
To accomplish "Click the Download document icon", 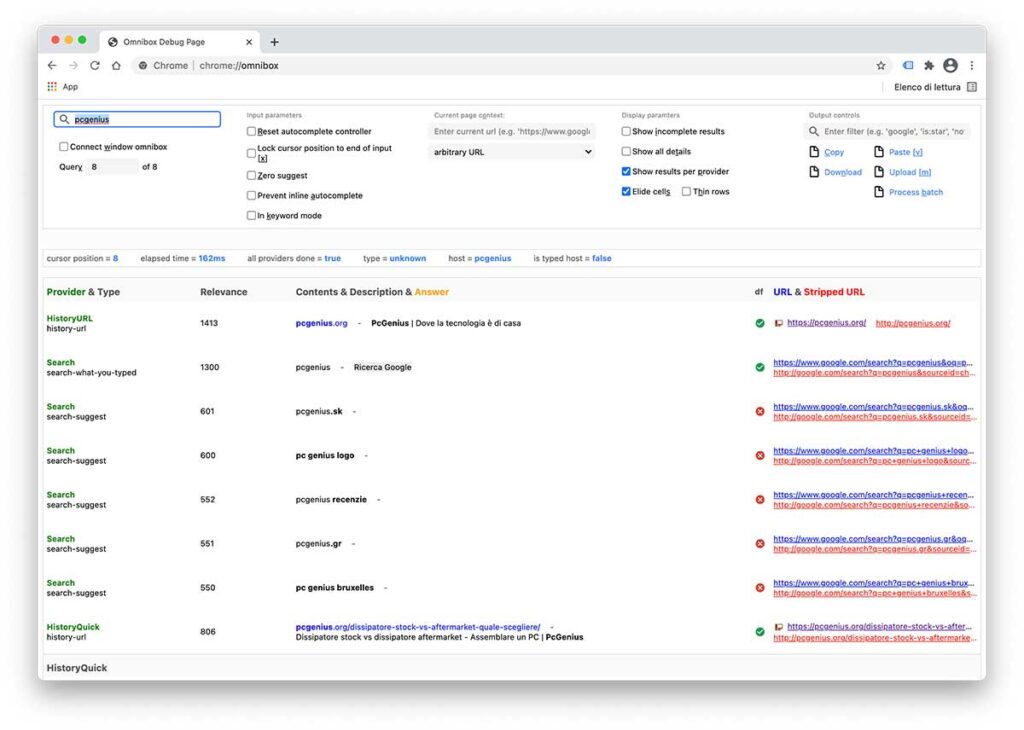I will point(814,172).
